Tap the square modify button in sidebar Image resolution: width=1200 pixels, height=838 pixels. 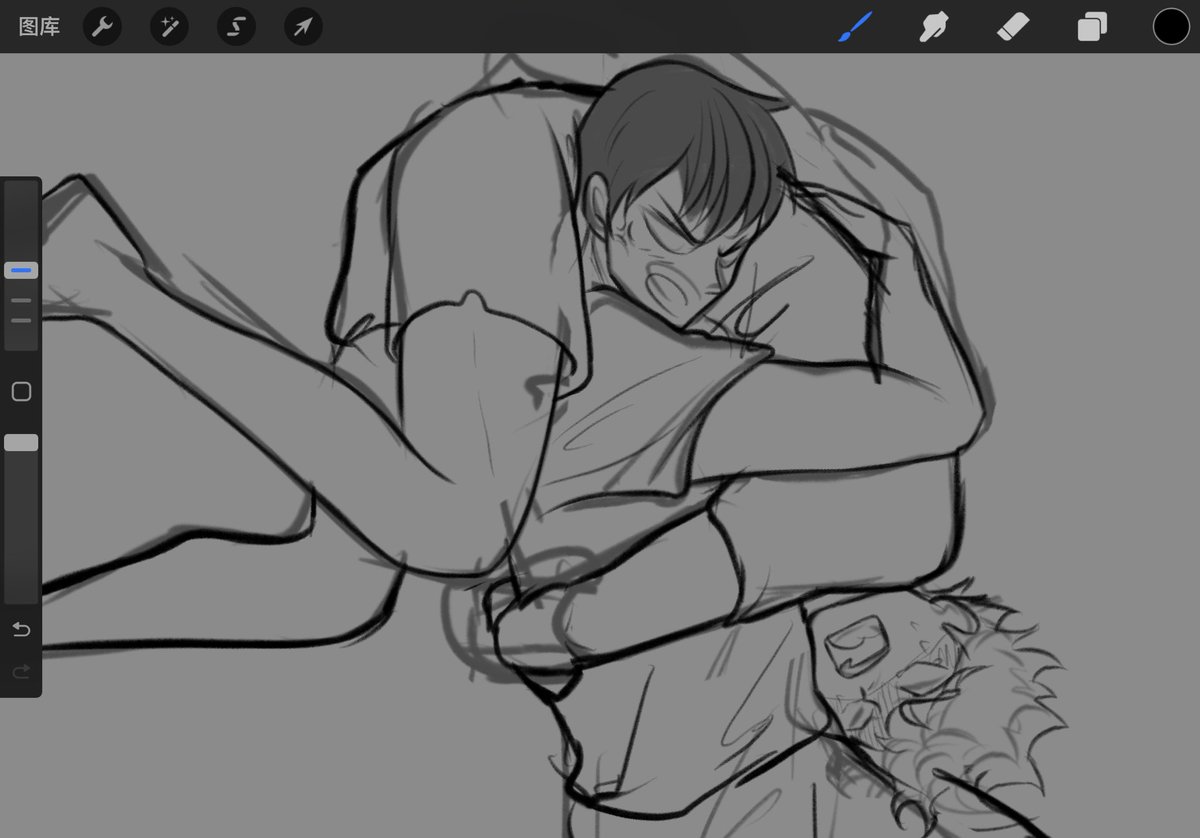point(21,392)
